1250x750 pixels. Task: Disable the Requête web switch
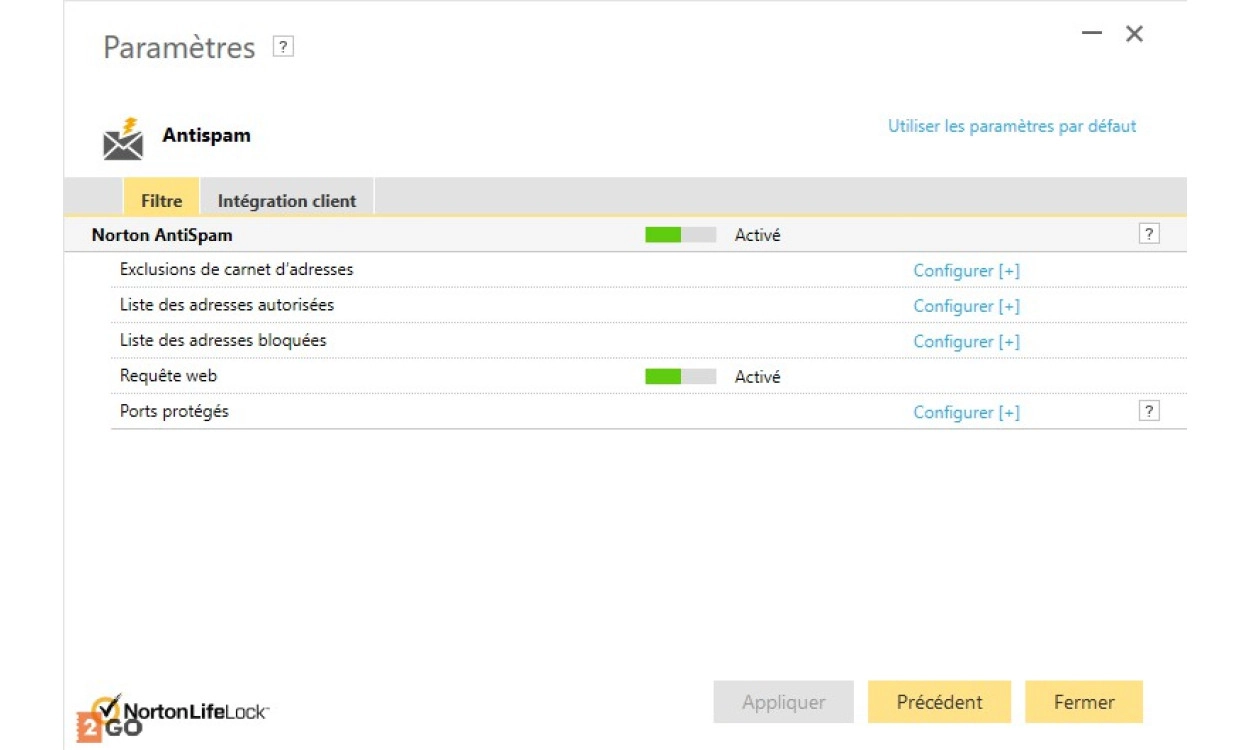(680, 377)
